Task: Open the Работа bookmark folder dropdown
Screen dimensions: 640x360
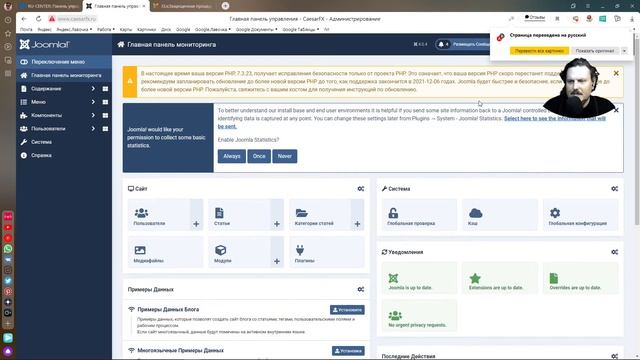Action: point(106,29)
